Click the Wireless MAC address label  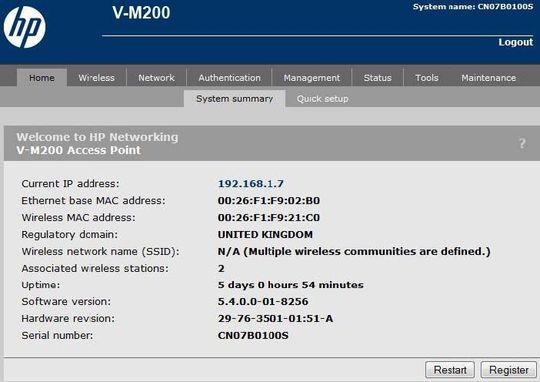[x=79, y=217]
